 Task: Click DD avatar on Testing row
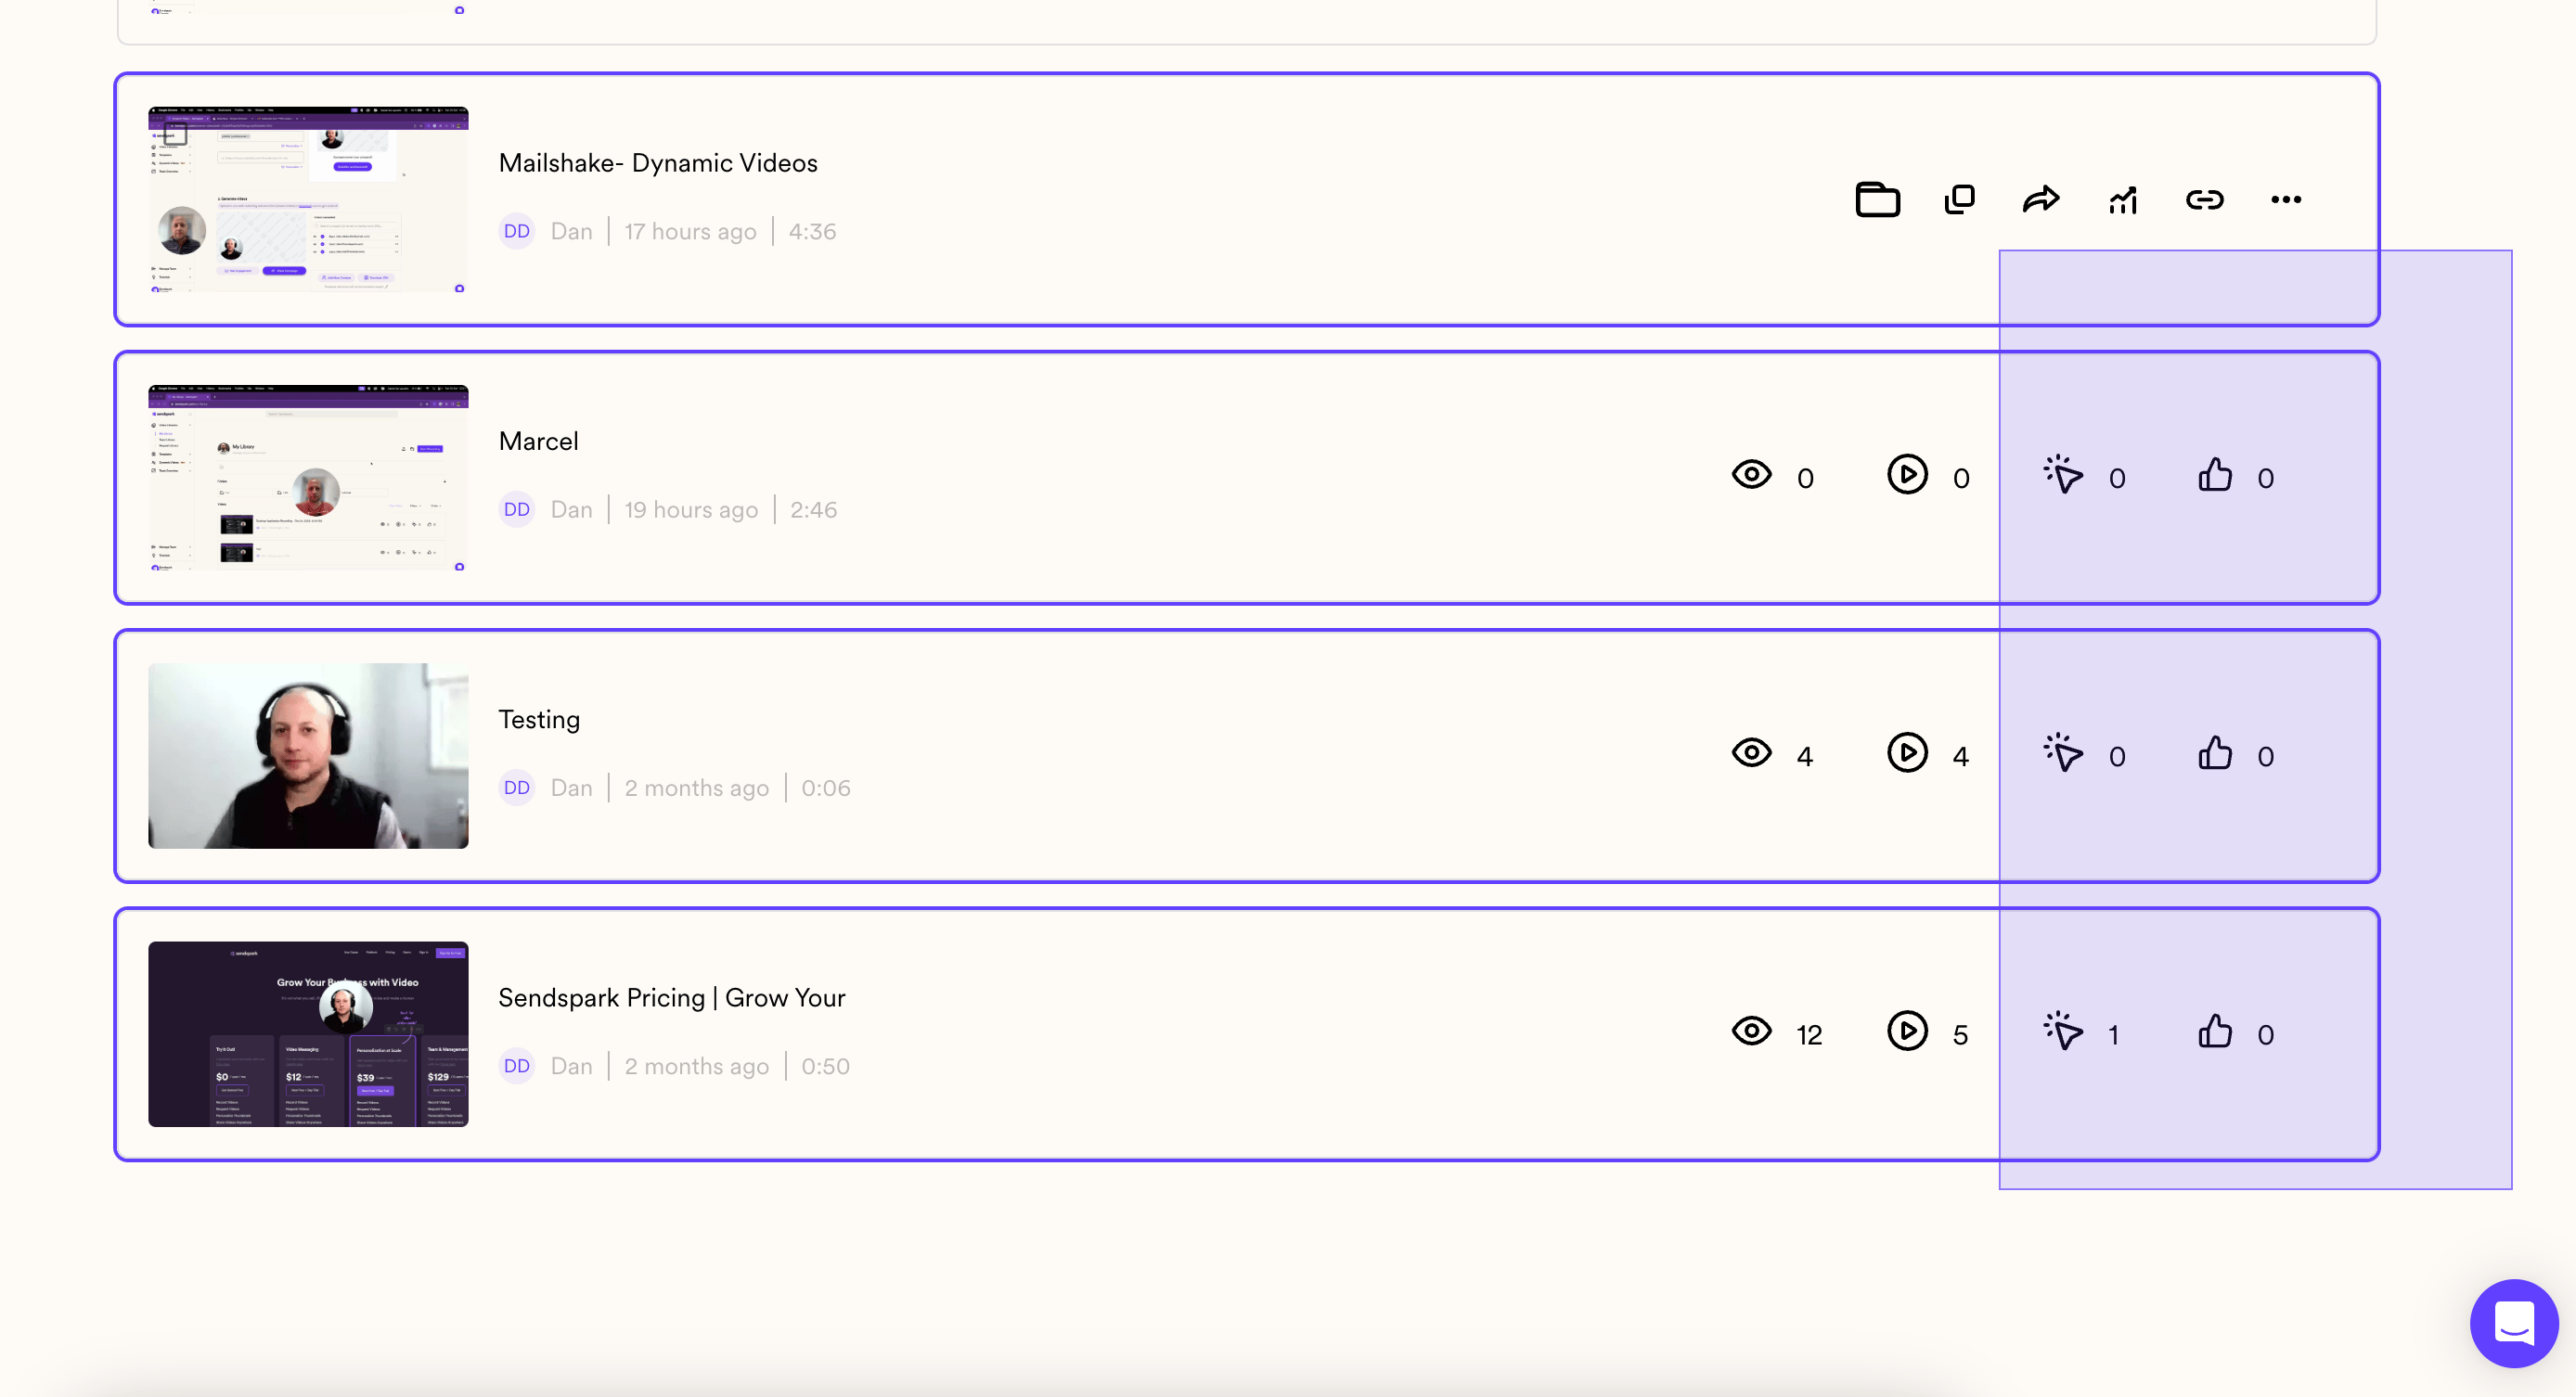tap(517, 787)
